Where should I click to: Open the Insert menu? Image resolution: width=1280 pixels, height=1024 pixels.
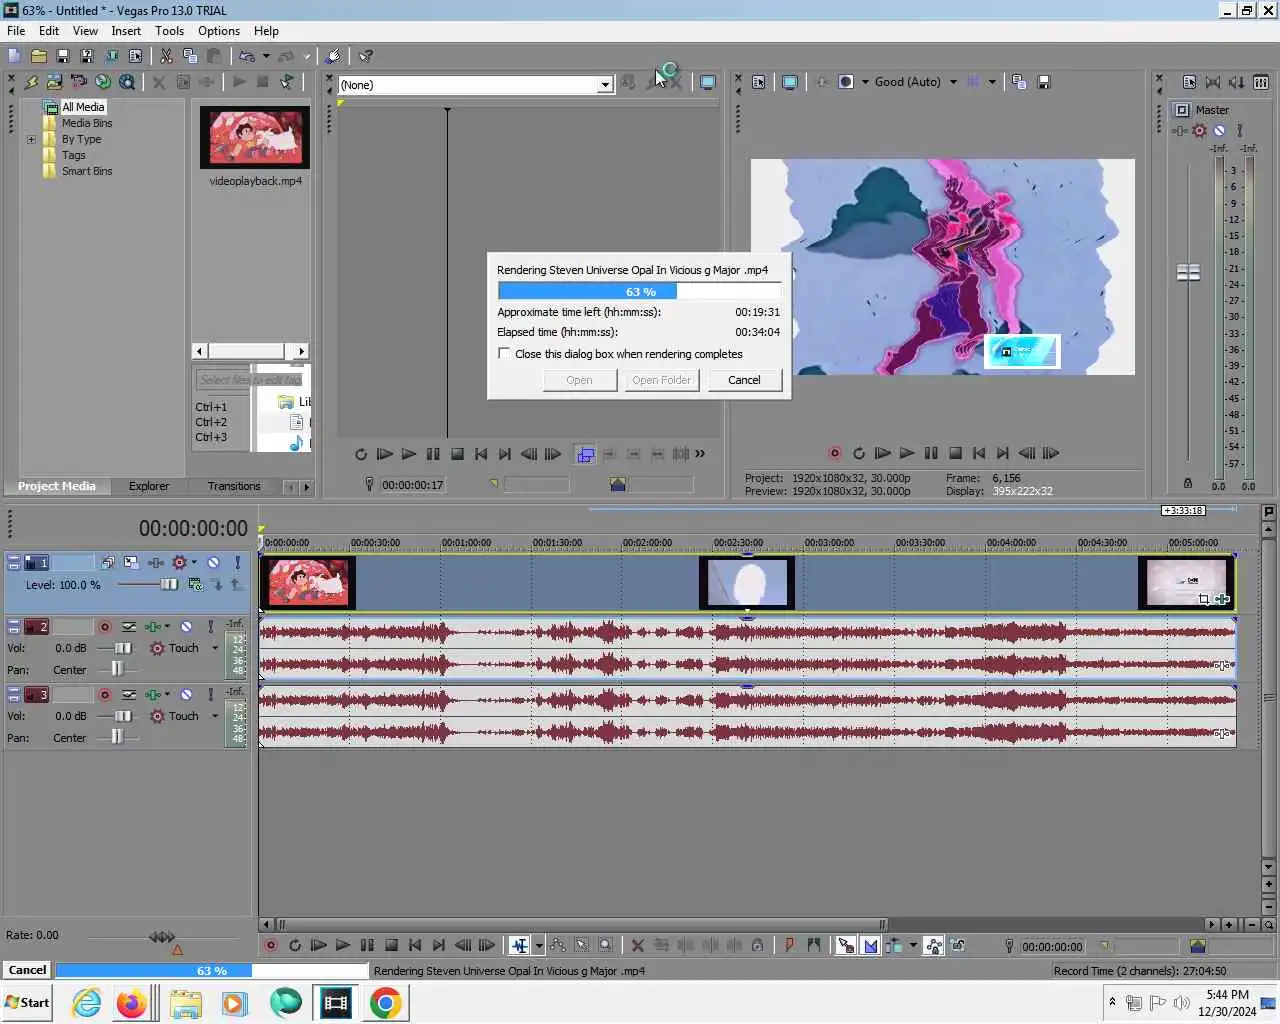[126, 31]
